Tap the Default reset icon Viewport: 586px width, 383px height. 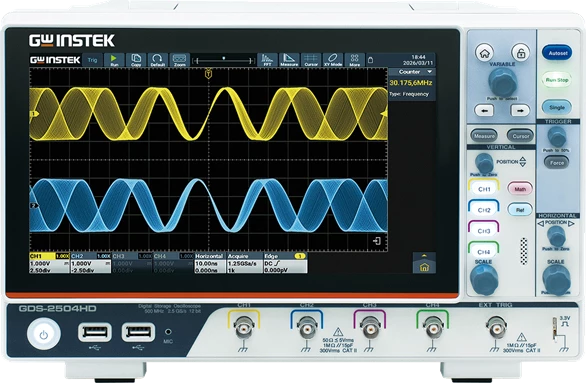(x=158, y=60)
